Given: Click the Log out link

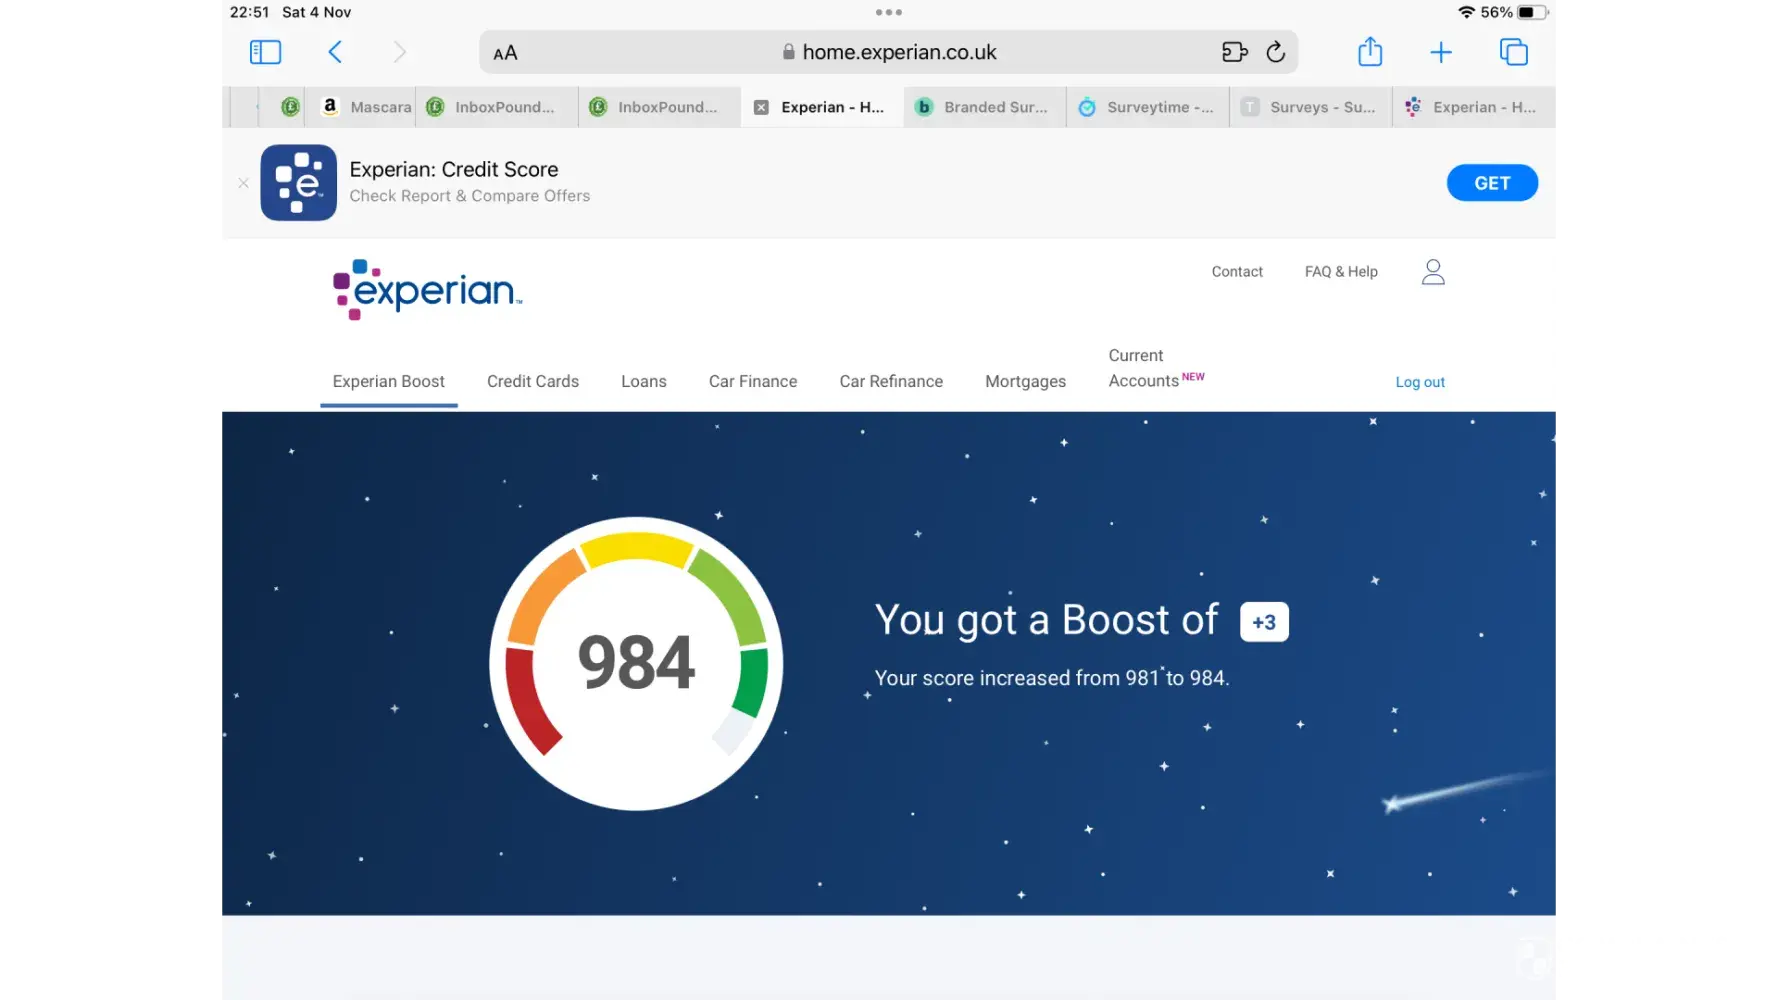Looking at the screenshot, I should [x=1419, y=382].
